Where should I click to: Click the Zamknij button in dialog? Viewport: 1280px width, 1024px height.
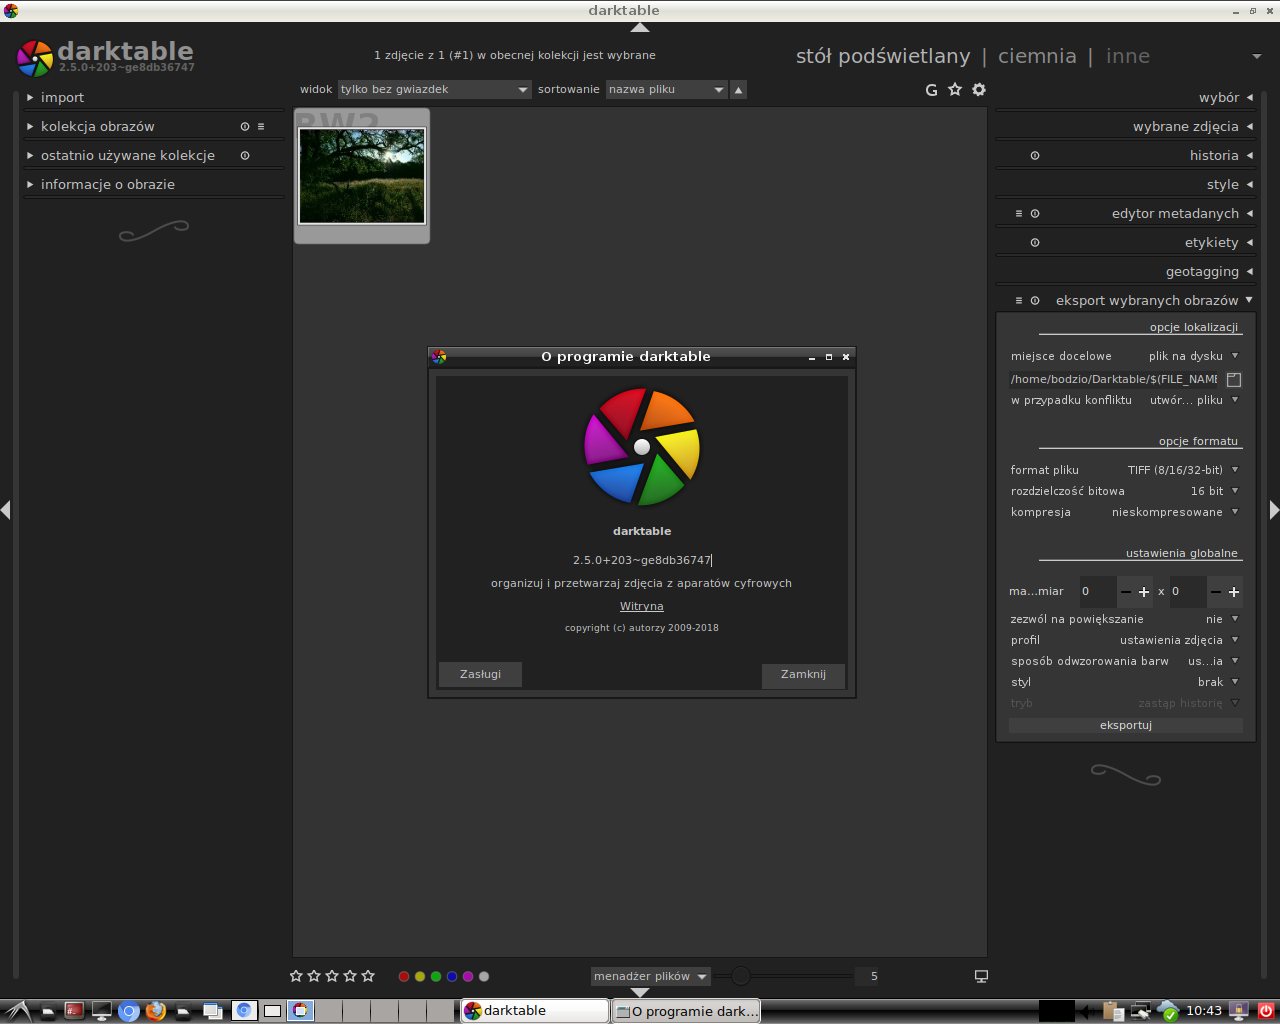pyautogui.click(x=803, y=675)
